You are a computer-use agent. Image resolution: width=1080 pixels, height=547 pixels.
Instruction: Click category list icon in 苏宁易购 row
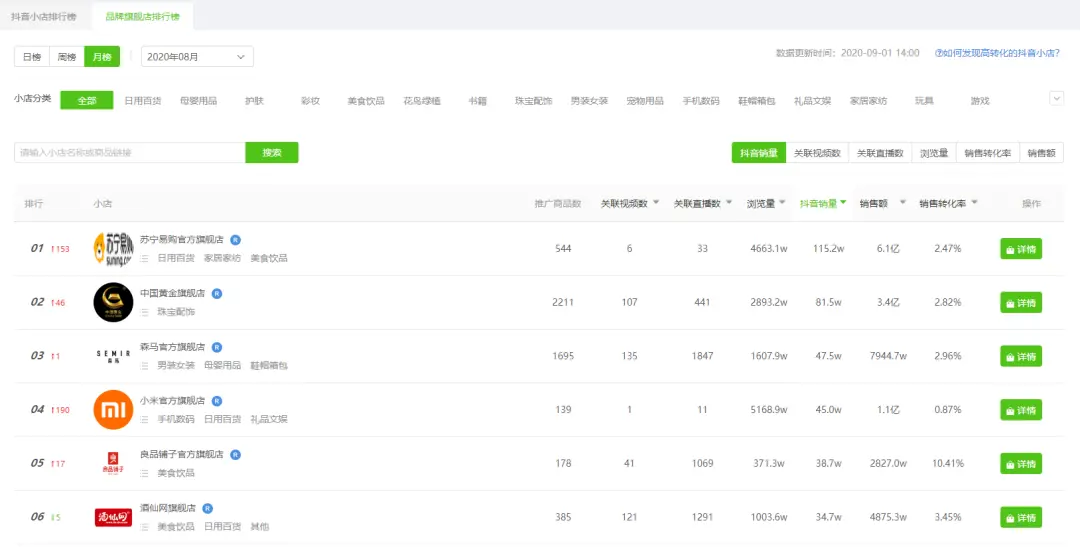tap(145, 258)
